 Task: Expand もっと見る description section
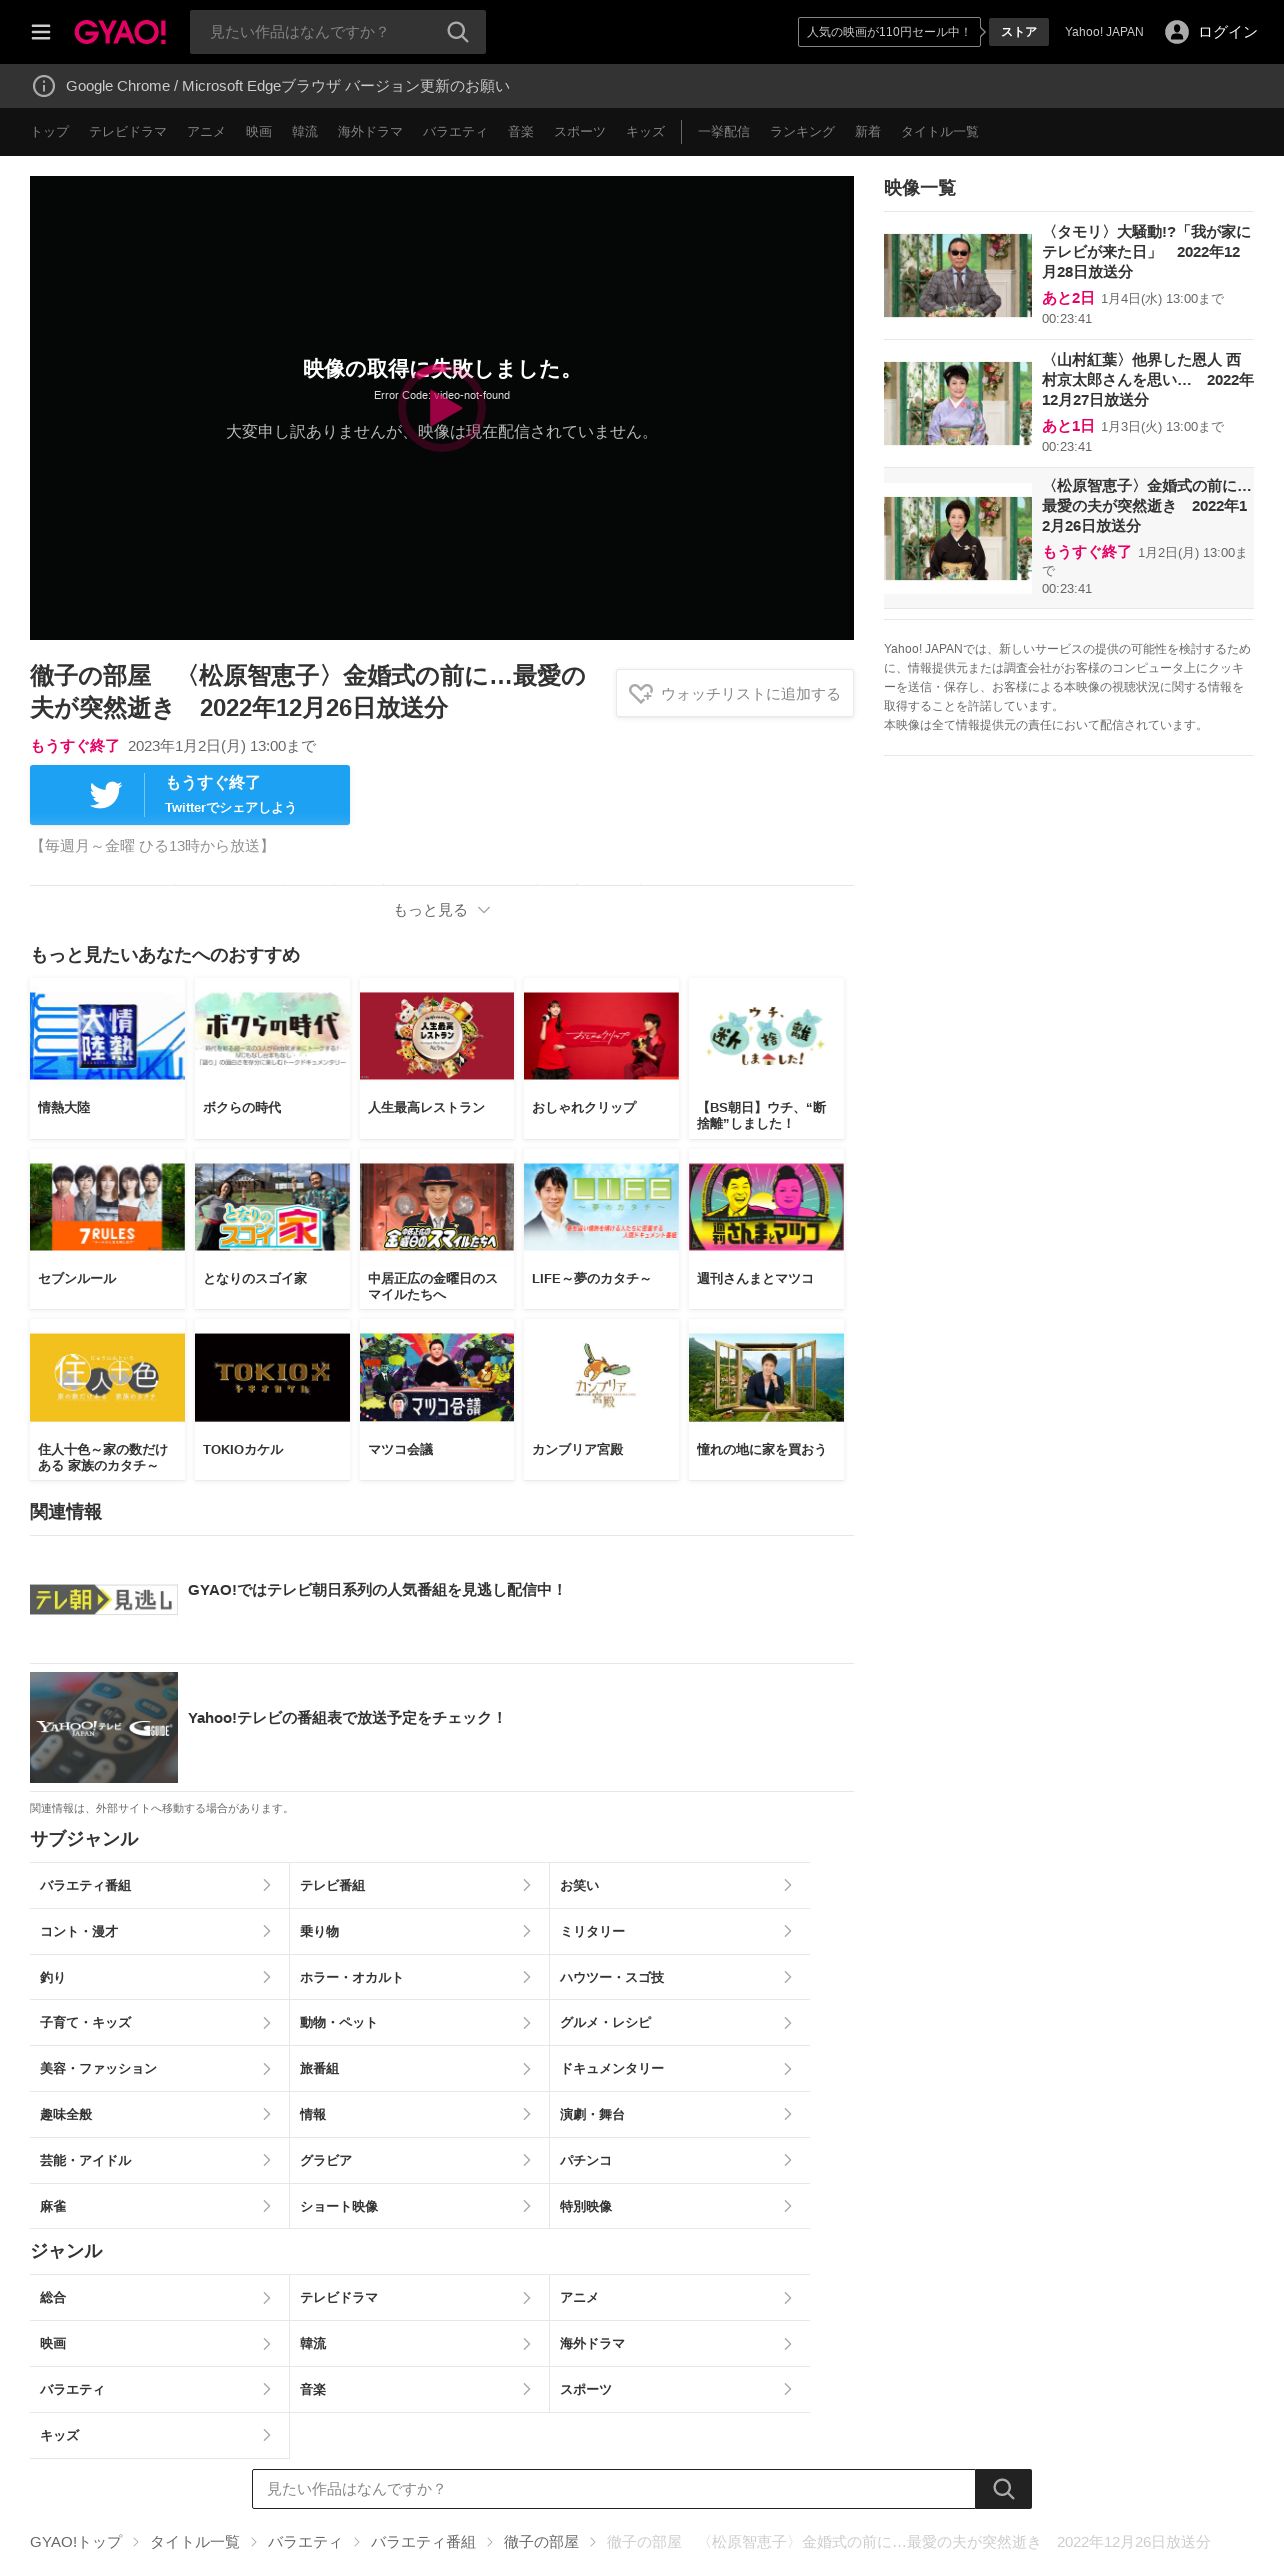pyautogui.click(x=442, y=910)
